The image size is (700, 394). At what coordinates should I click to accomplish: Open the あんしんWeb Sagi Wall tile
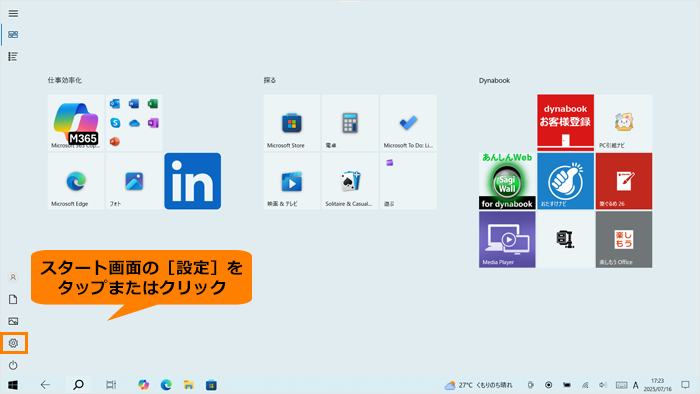point(507,181)
